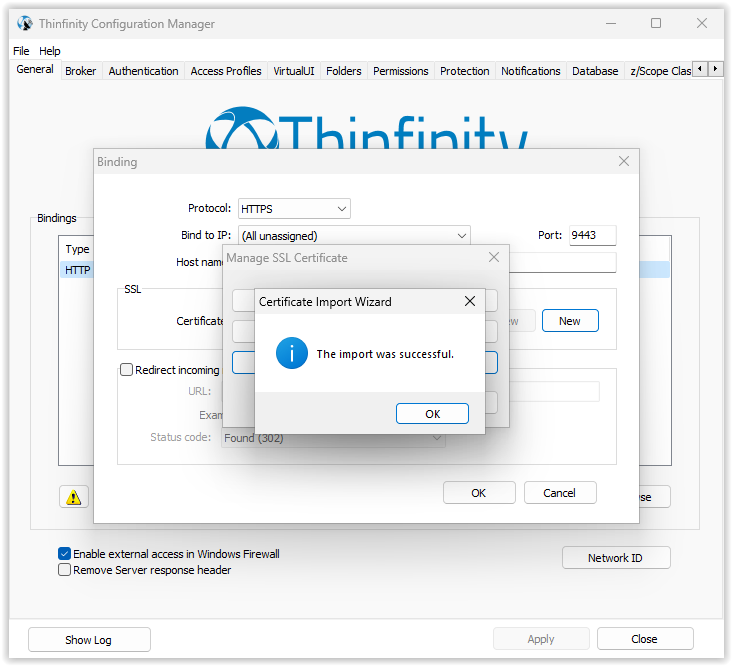Check Remove Server response header
The image size is (732, 666).
pyautogui.click(x=64, y=570)
